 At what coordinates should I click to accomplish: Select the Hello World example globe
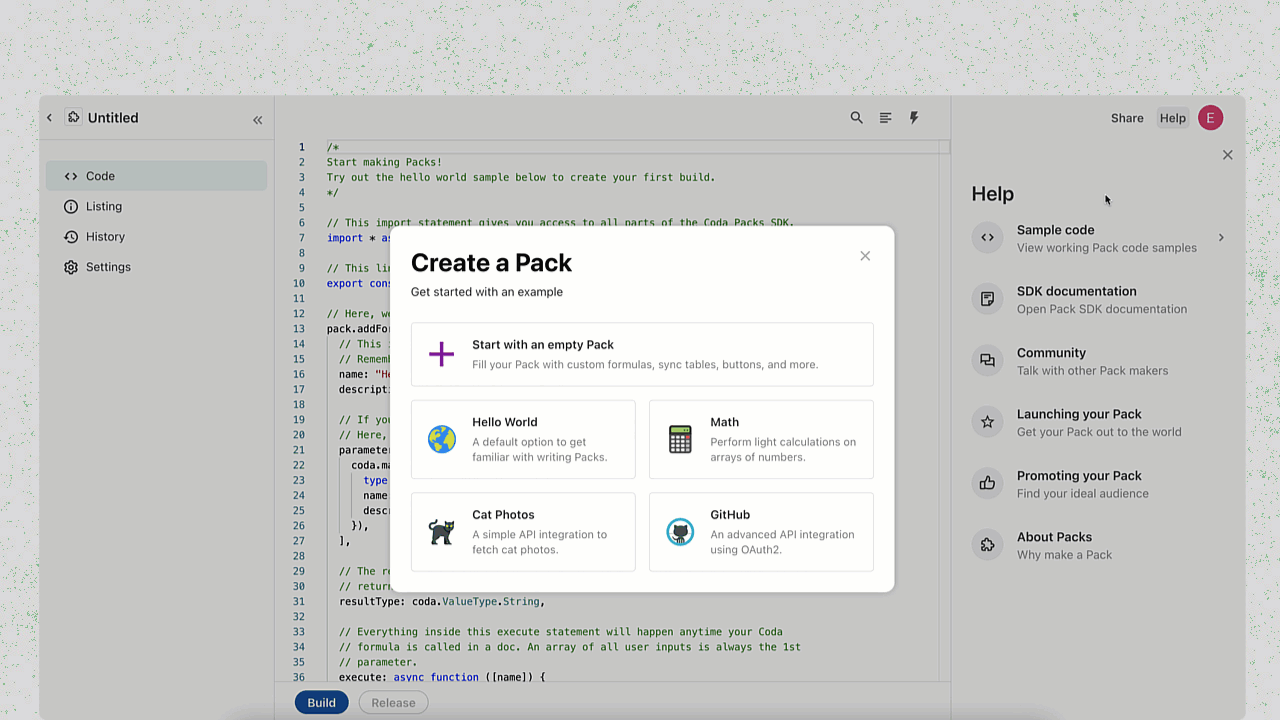(442, 439)
